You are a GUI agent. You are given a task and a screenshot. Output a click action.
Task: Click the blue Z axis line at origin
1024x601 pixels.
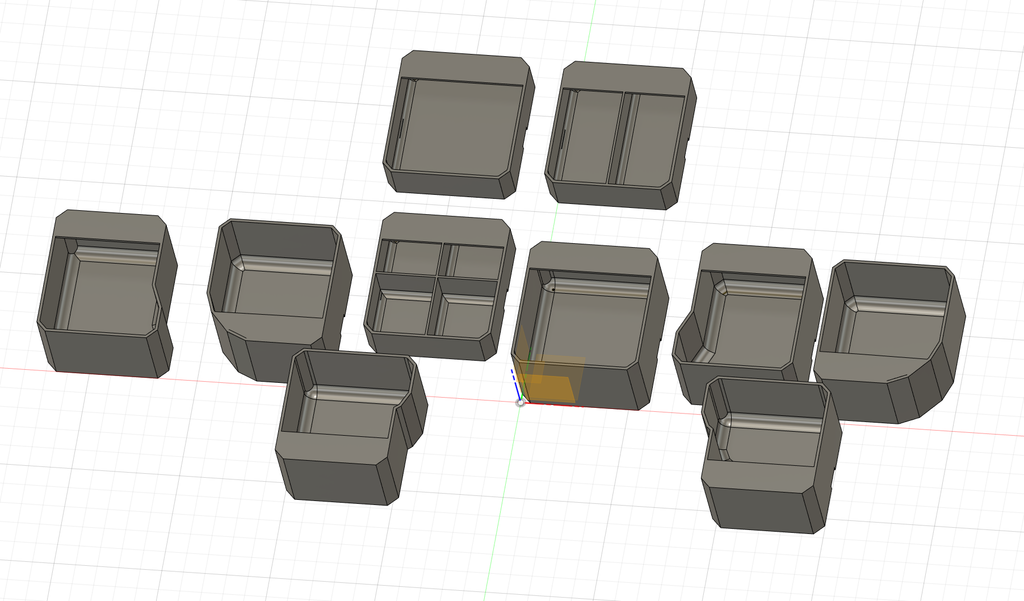click(515, 385)
